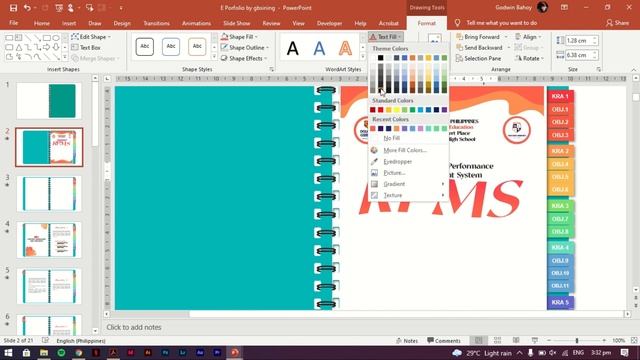Edit shape width field 6.38 cm
640x360 pixels.
(578, 55)
